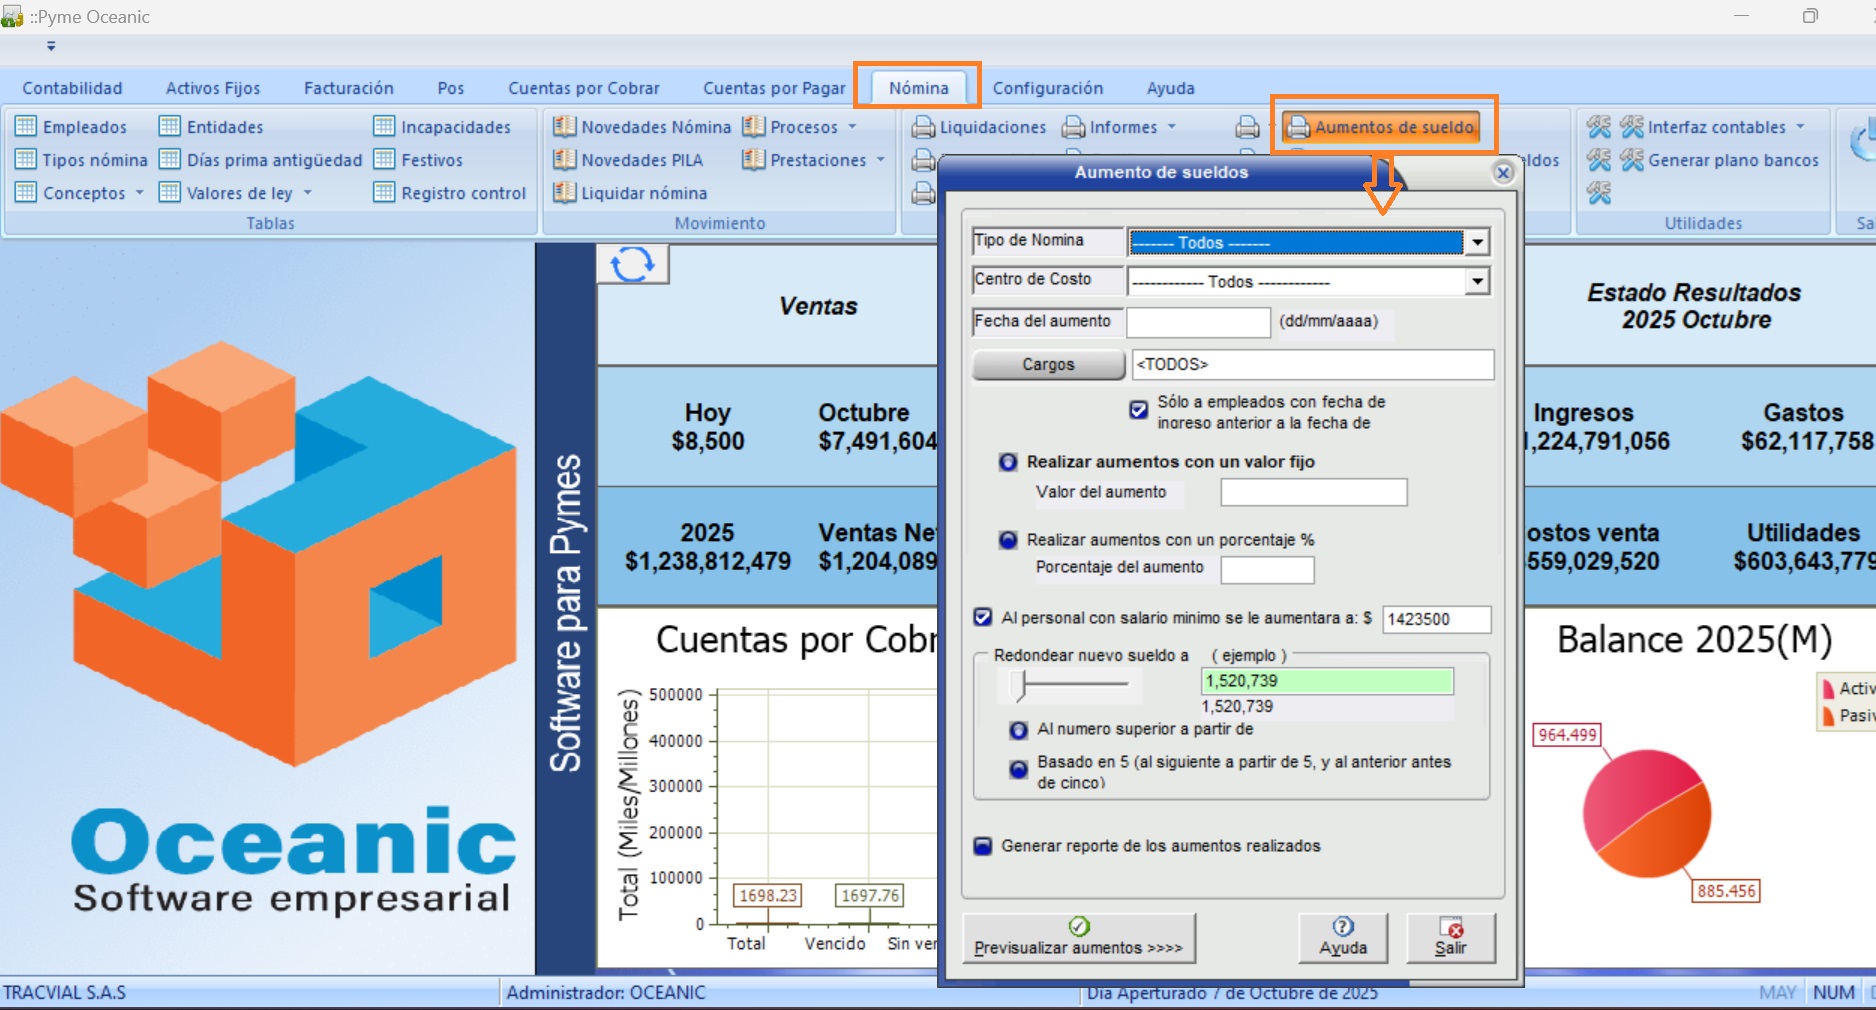Click the Cargos button

[1047, 365]
